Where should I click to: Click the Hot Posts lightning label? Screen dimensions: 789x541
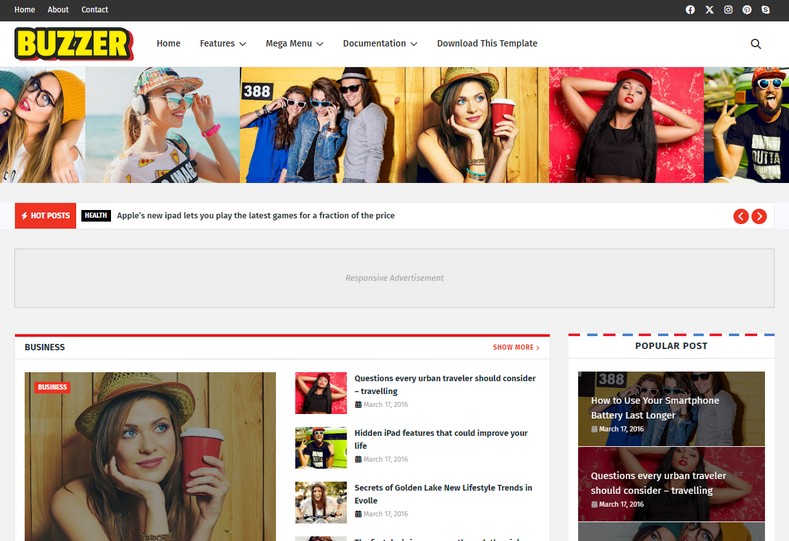coord(45,215)
